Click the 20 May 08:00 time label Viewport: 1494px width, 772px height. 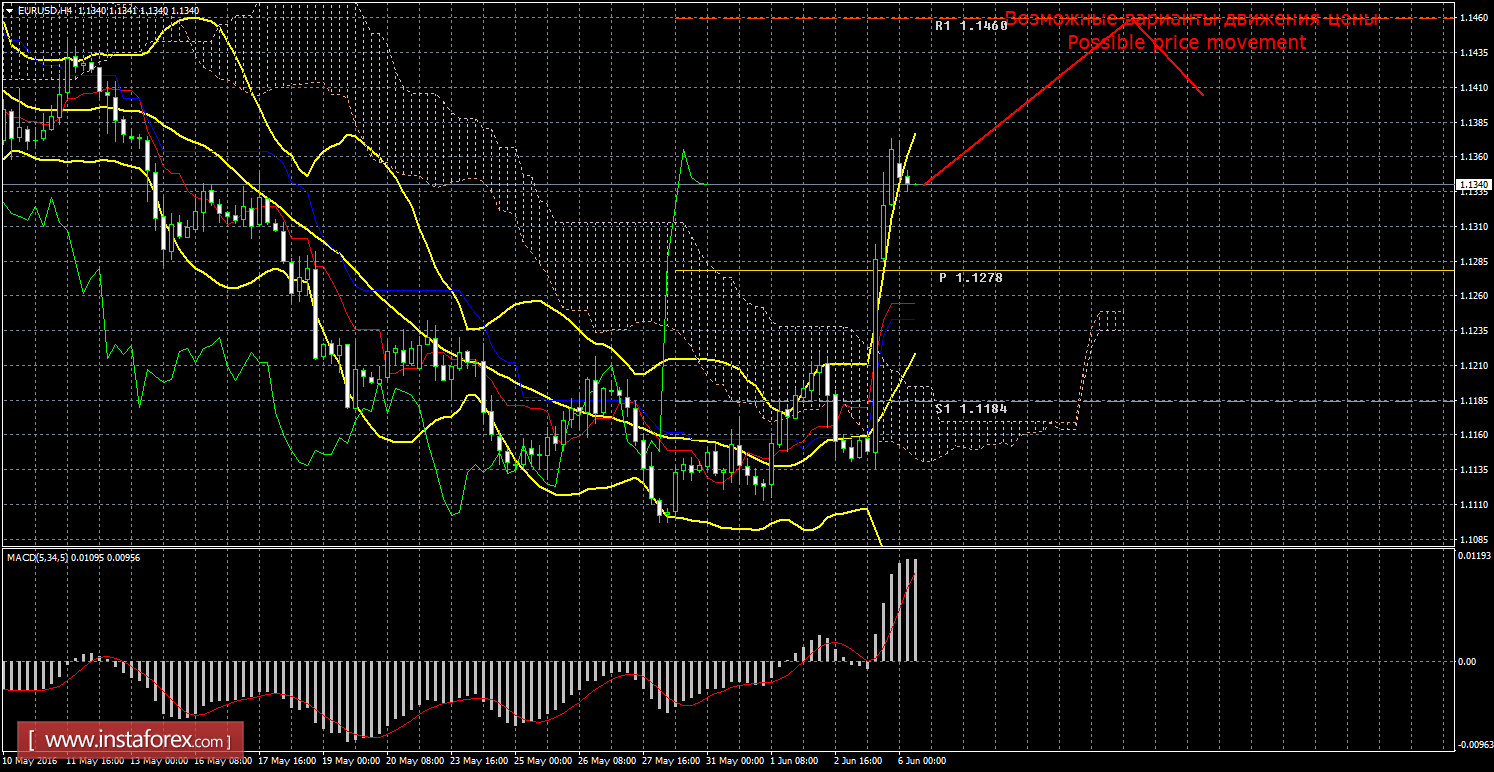click(415, 761)
